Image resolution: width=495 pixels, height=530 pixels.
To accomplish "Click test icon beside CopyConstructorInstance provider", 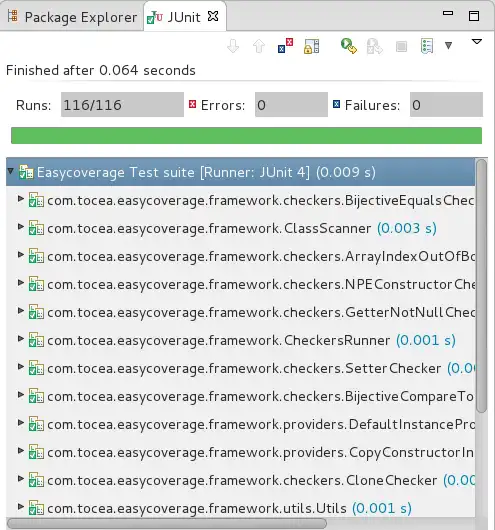I will coord(36,452).
